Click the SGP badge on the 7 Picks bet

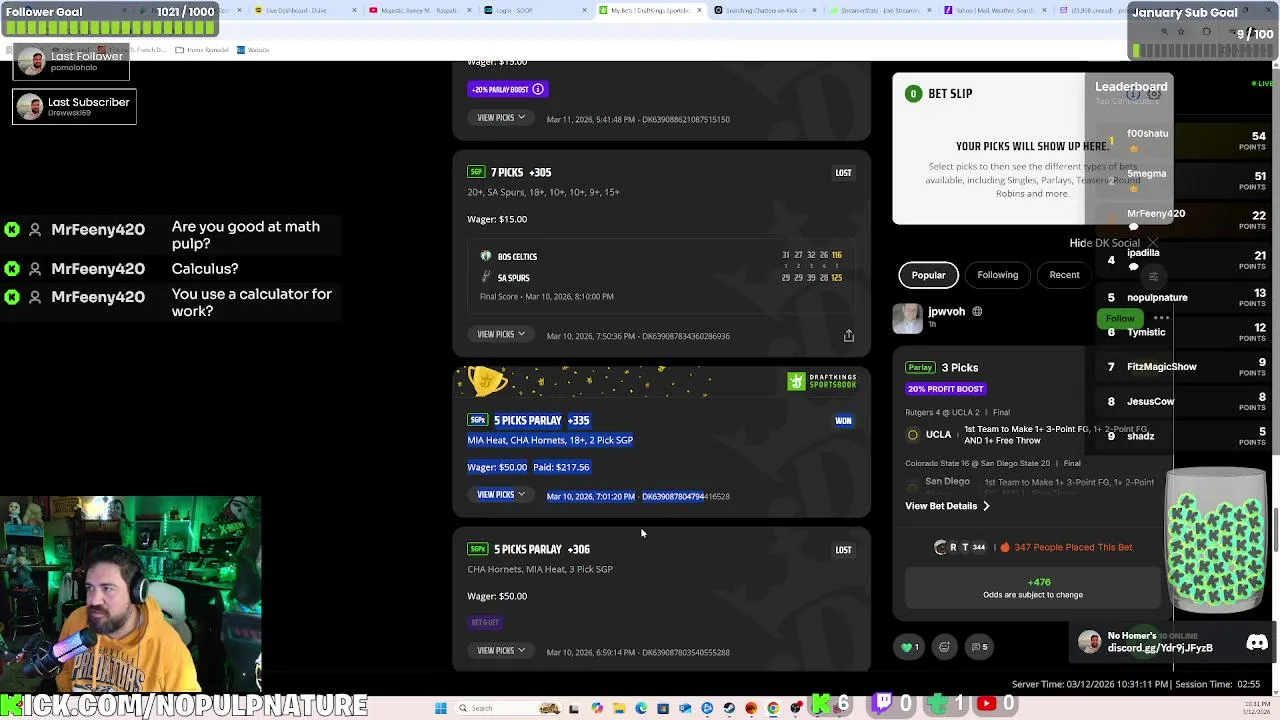476,172
